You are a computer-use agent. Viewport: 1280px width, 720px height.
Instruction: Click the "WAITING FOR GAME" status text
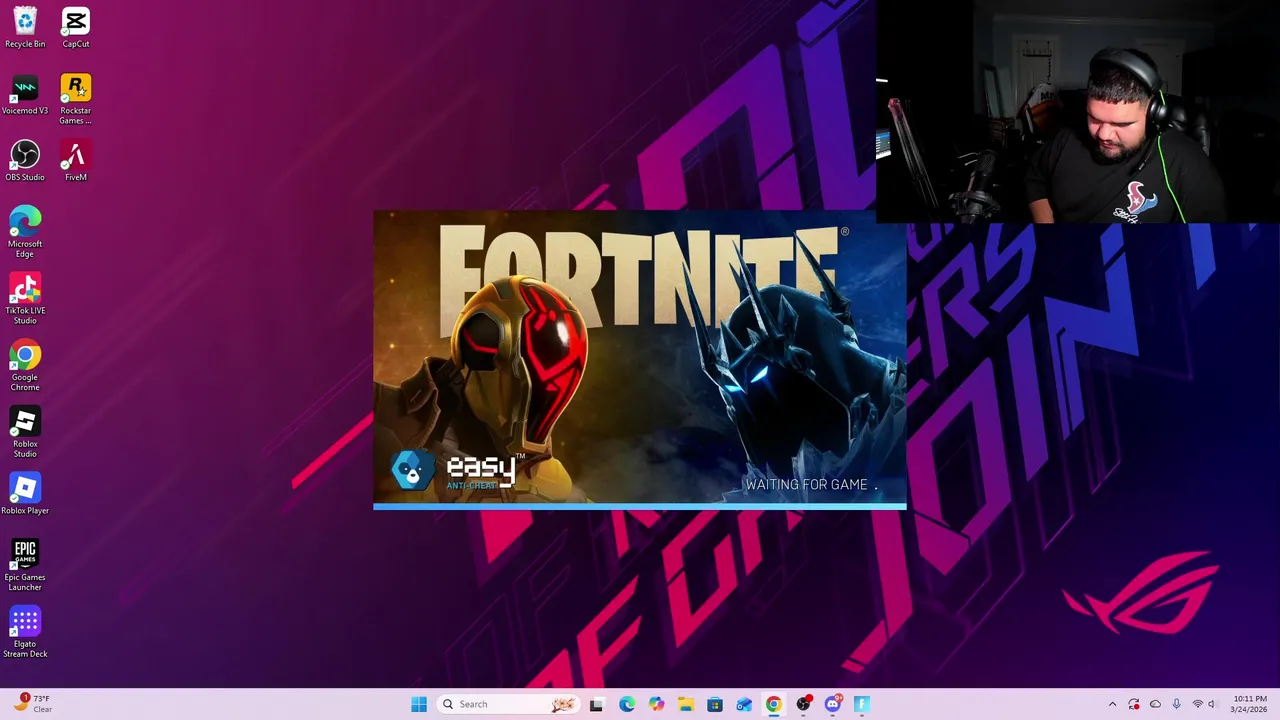(811, 484)
